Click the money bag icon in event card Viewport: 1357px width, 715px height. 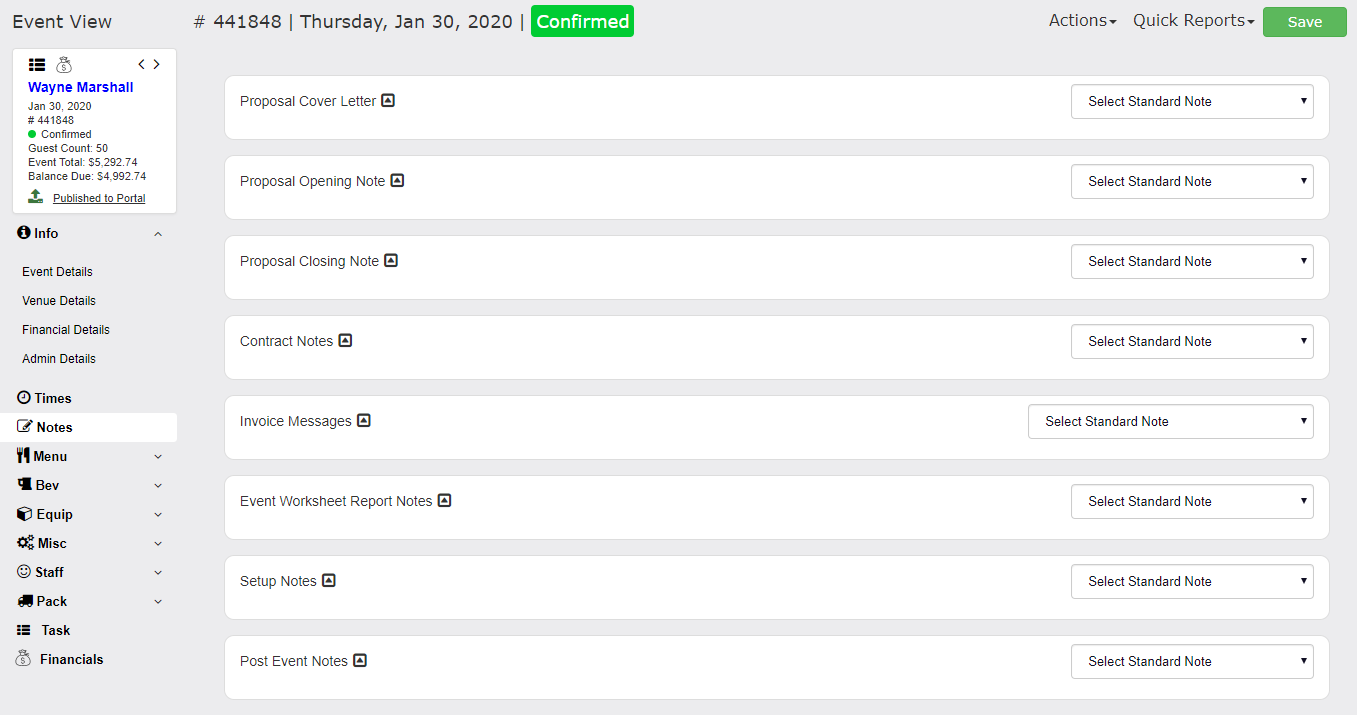(64, 64)
